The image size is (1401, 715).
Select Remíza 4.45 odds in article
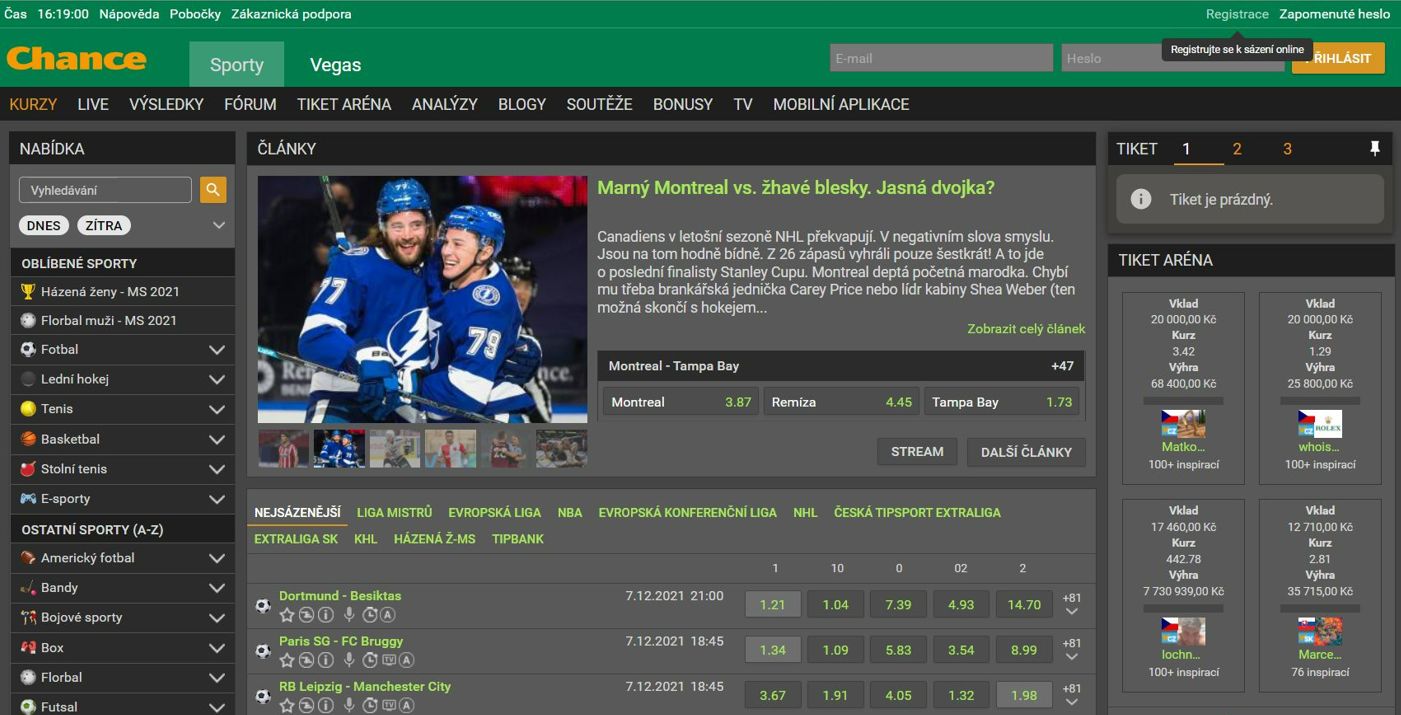pyautogui.click(x=841, y=402)
